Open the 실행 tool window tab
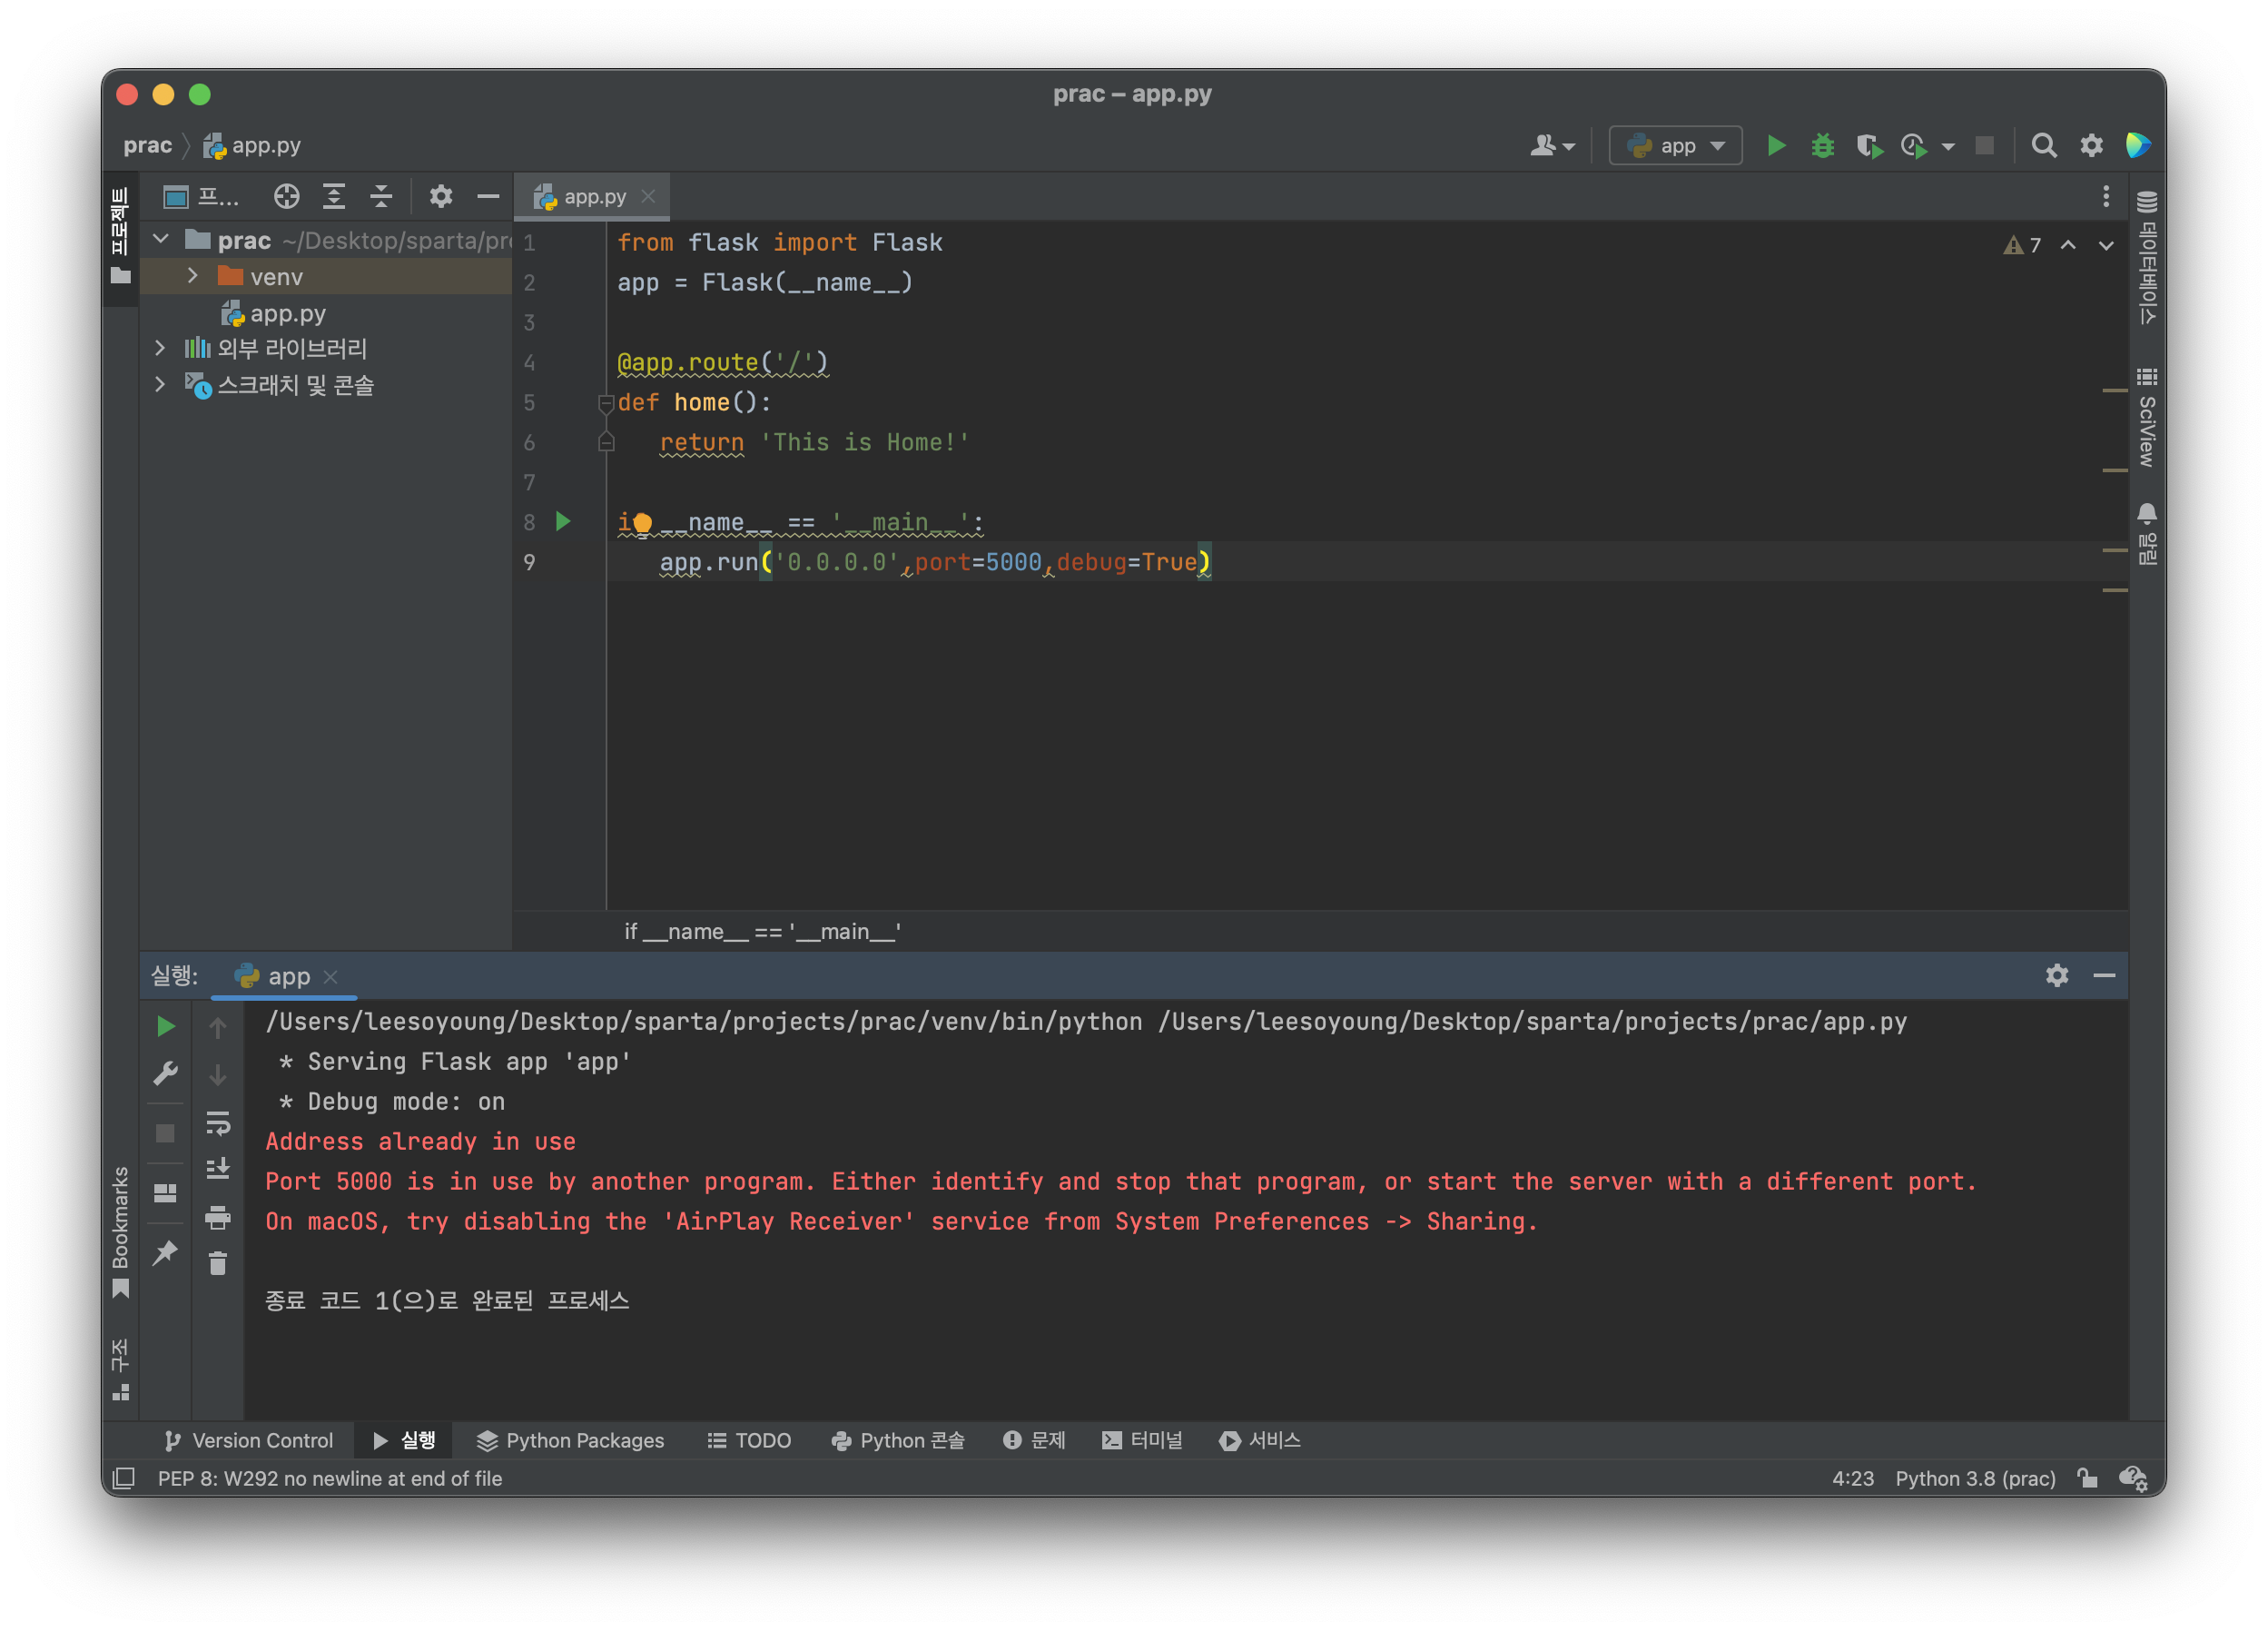The width and height of the screenshot is (2268, 1631). [x=404, y=1440]
